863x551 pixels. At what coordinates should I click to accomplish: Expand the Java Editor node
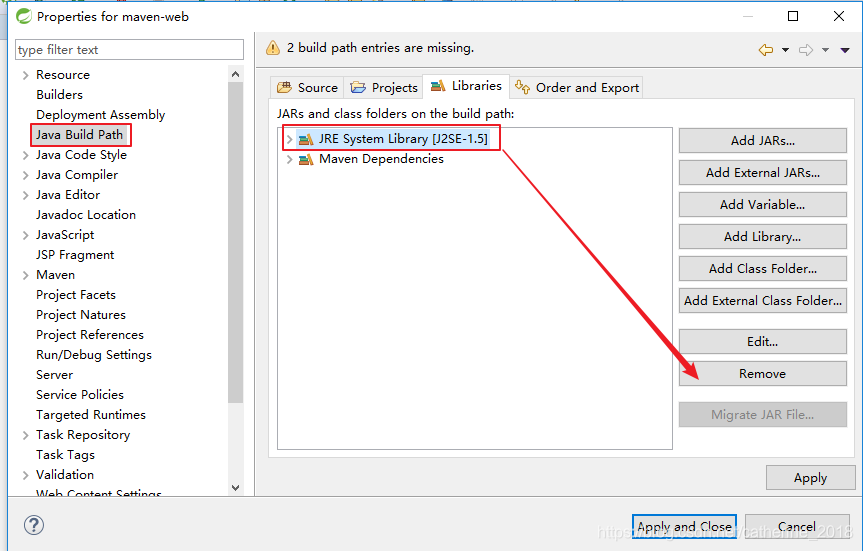pos(25,195)
